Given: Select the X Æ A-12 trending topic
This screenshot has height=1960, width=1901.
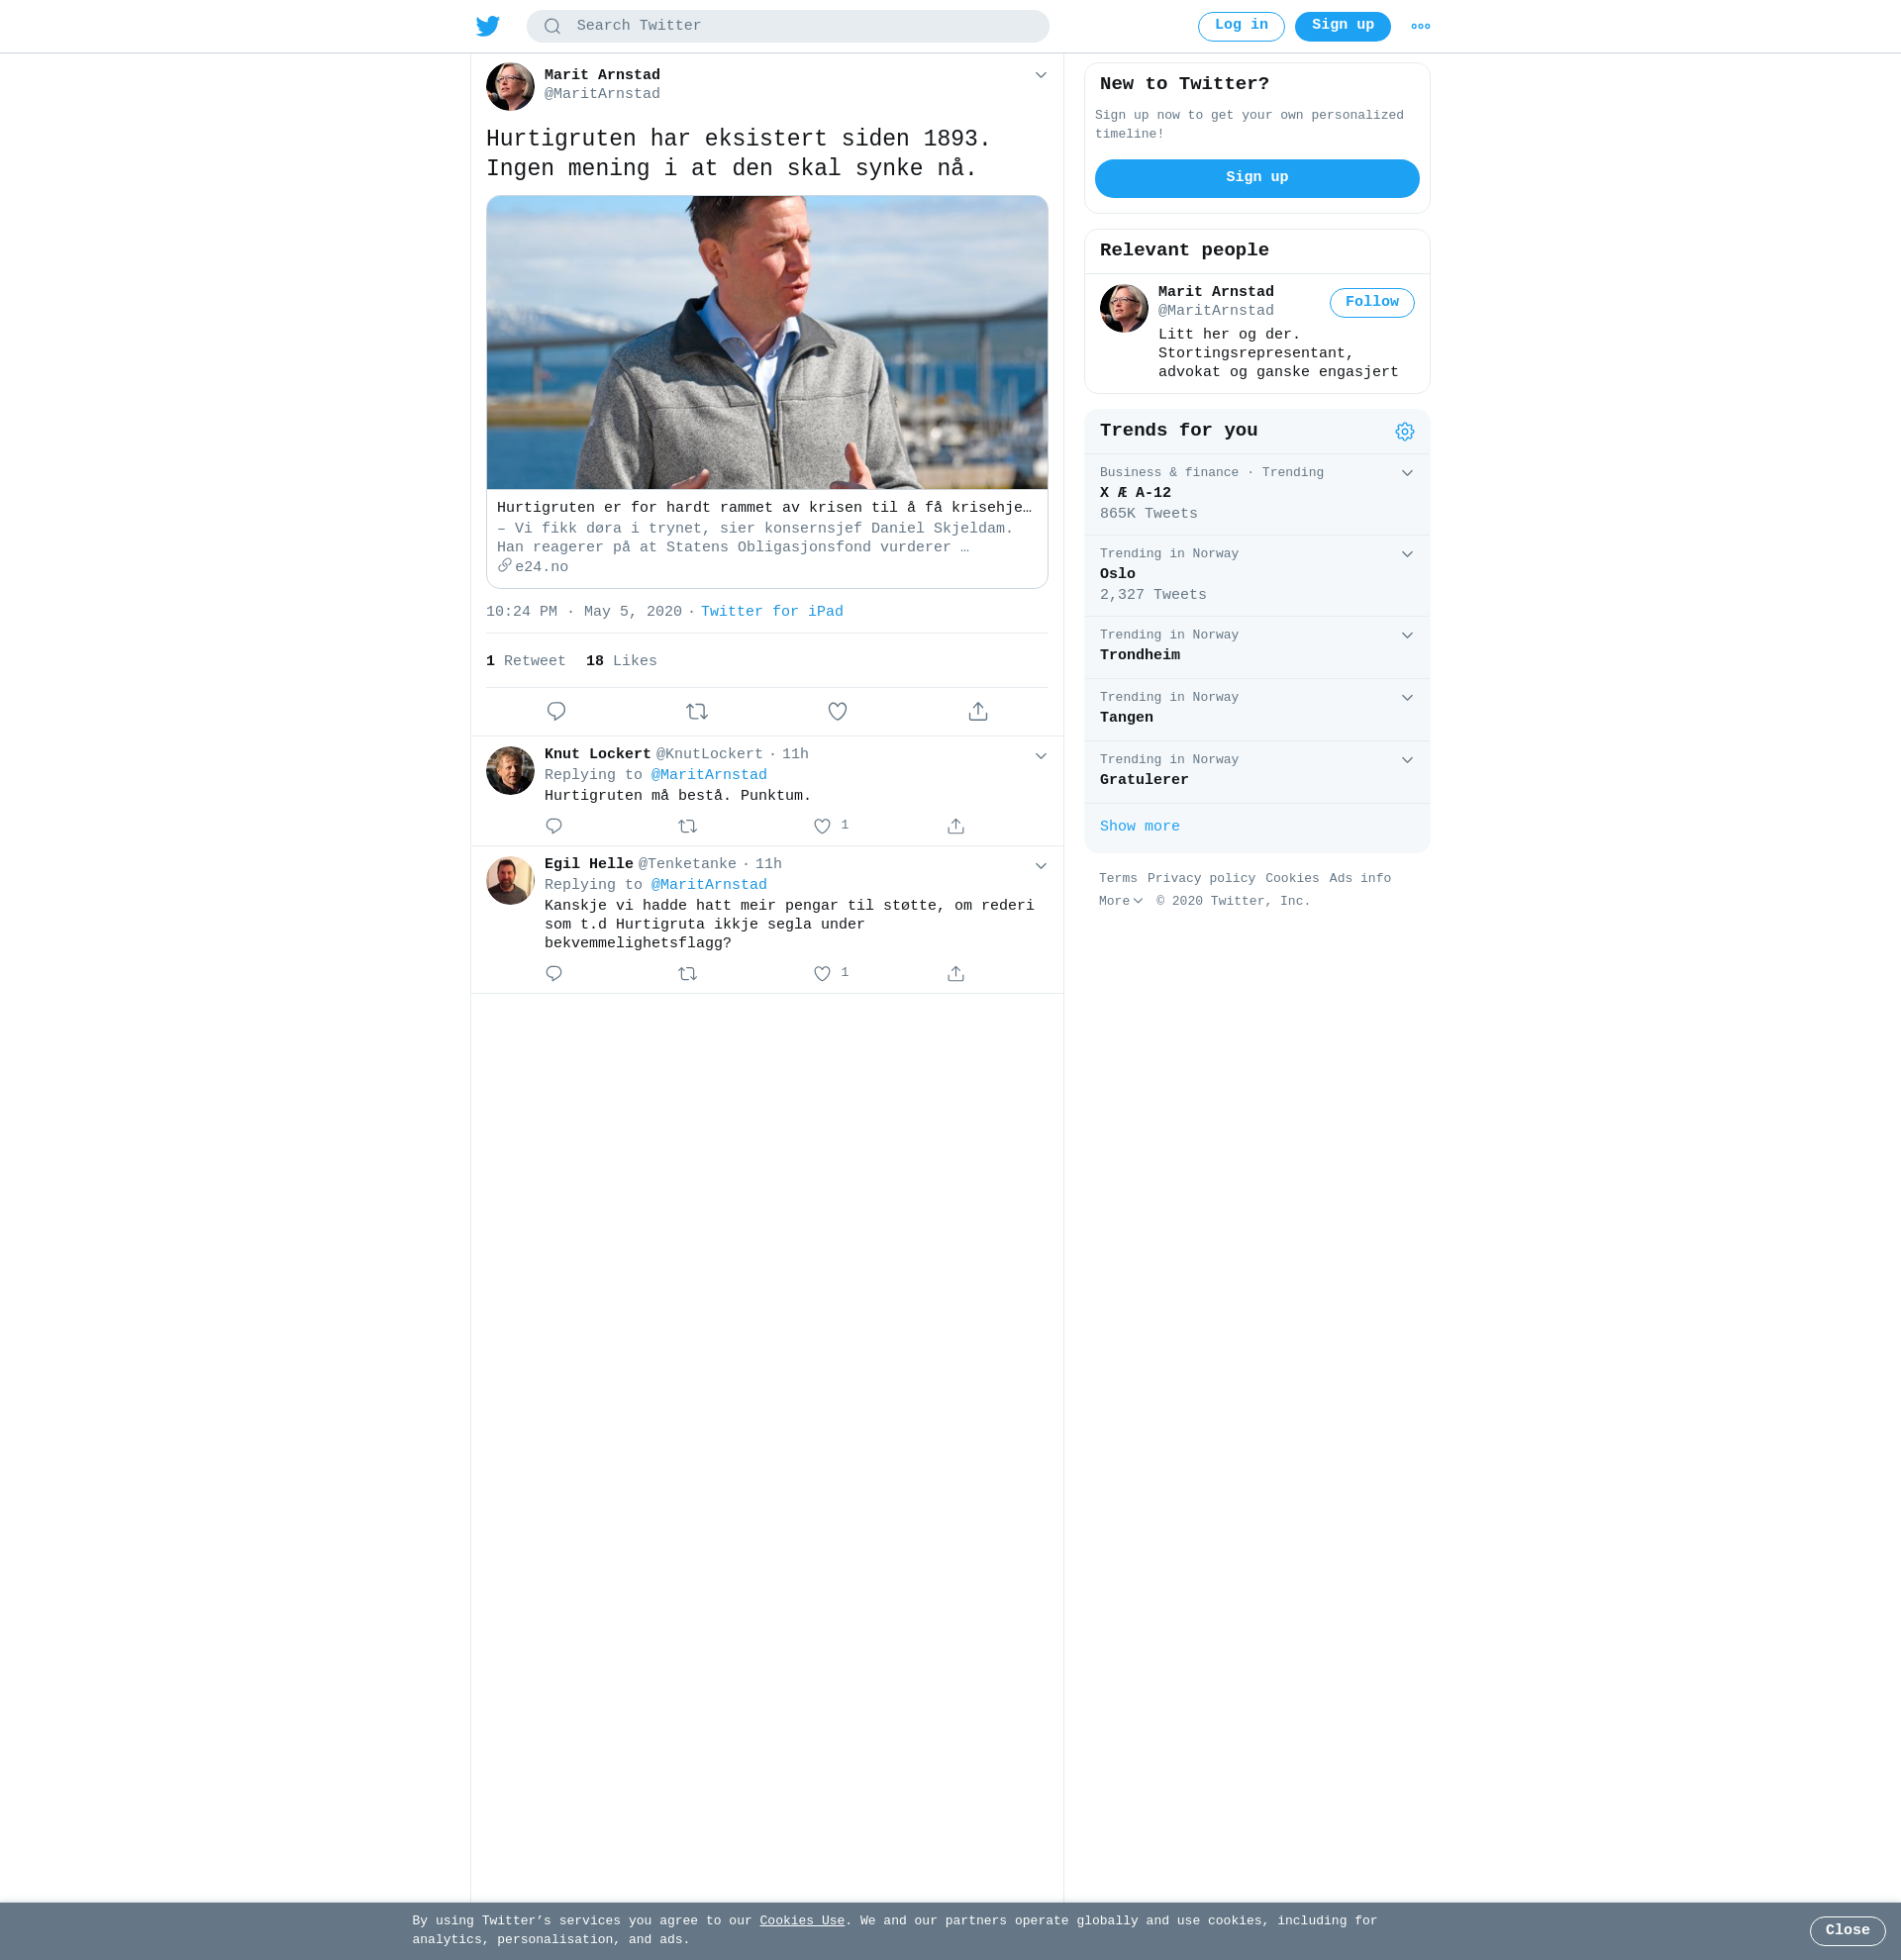Looking at the screenshot, I should click(x=1135, y=494).
